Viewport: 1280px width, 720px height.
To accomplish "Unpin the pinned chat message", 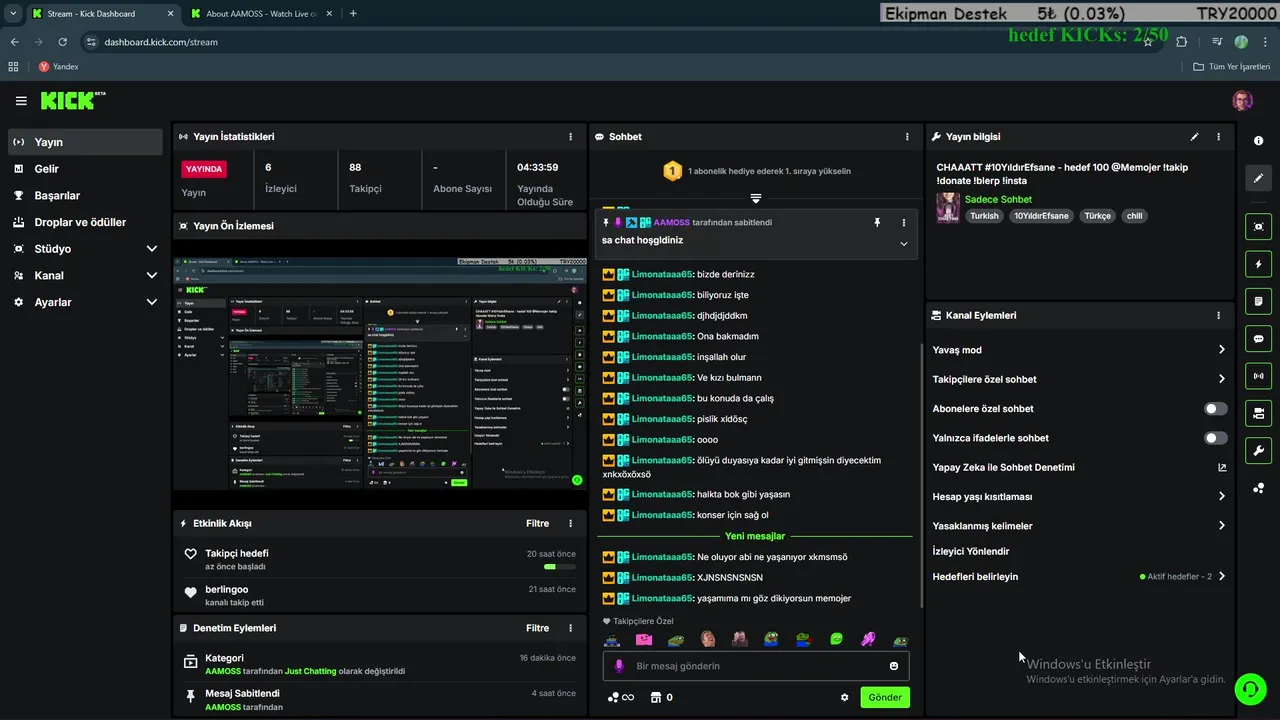I will tap(877, 223).
